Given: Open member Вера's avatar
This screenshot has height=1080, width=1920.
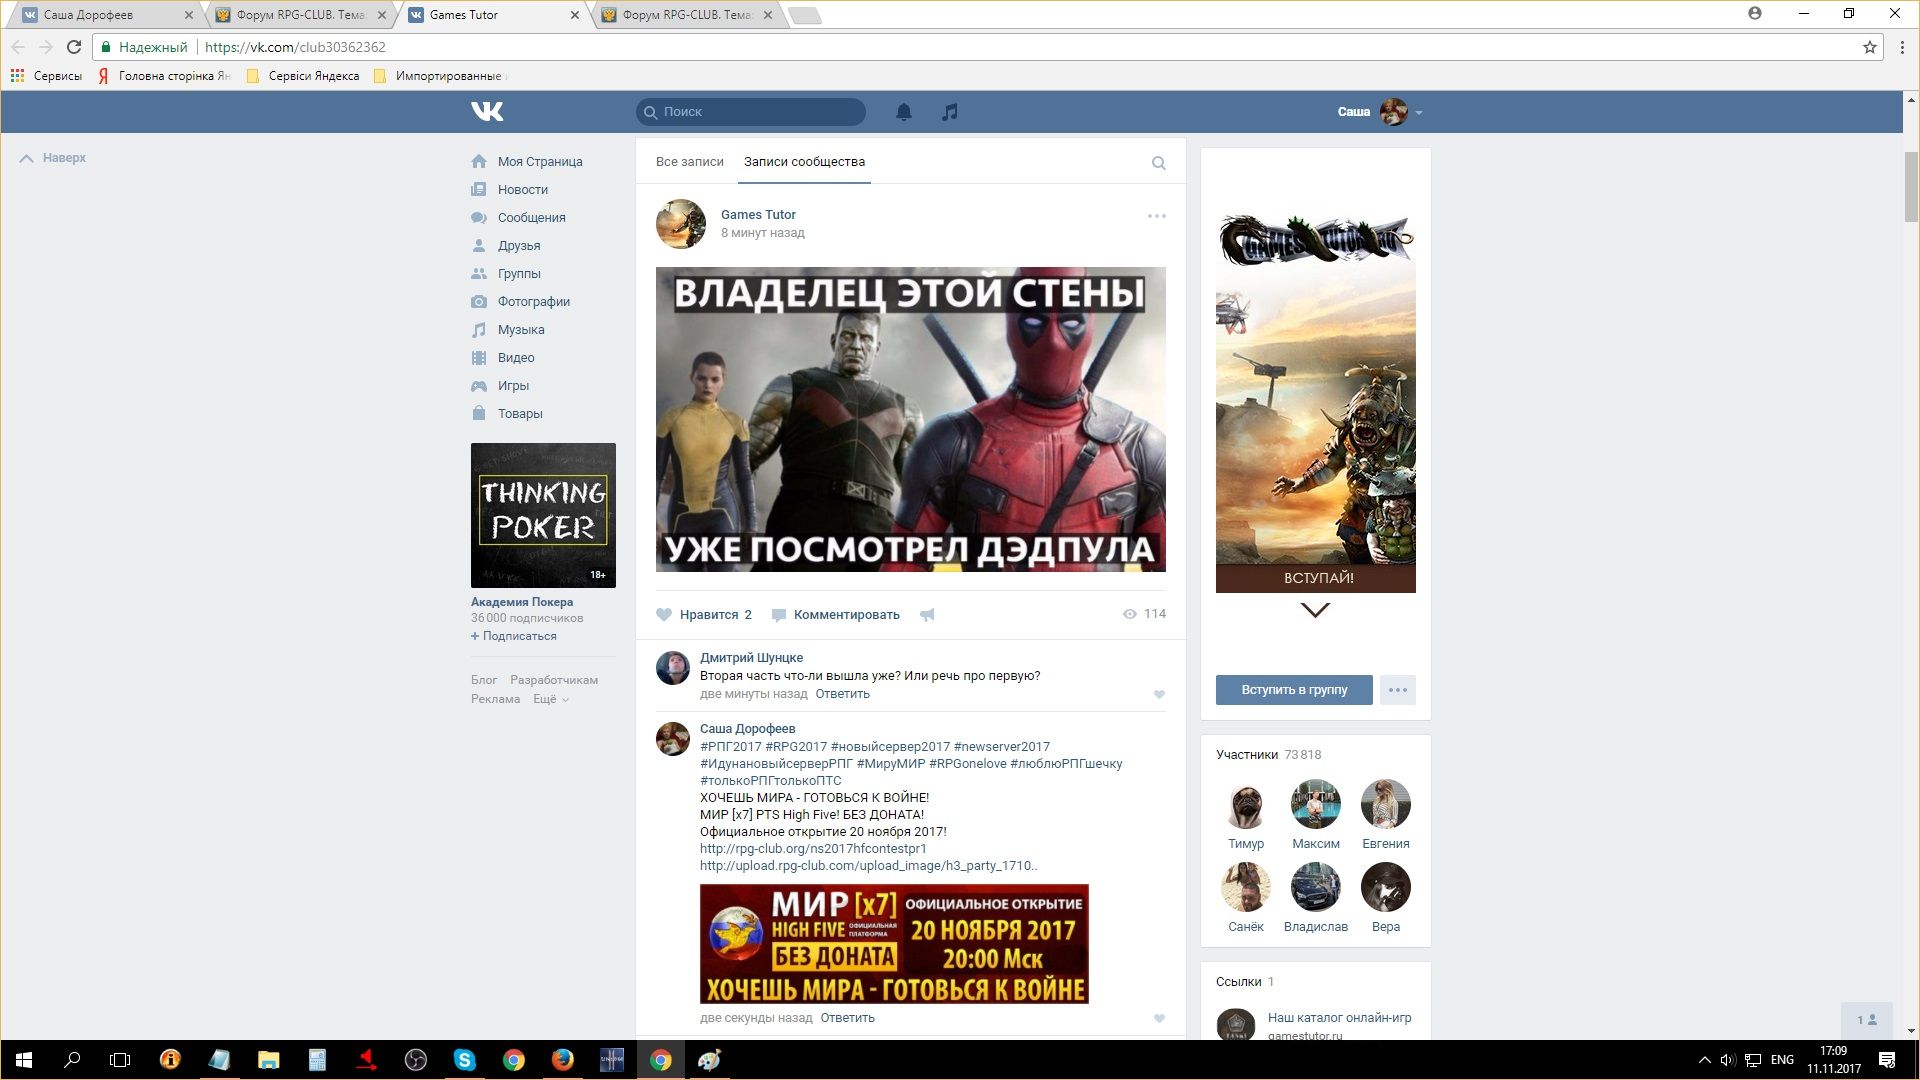Looking at the screenshot, I should click(x=1386, y=887).
